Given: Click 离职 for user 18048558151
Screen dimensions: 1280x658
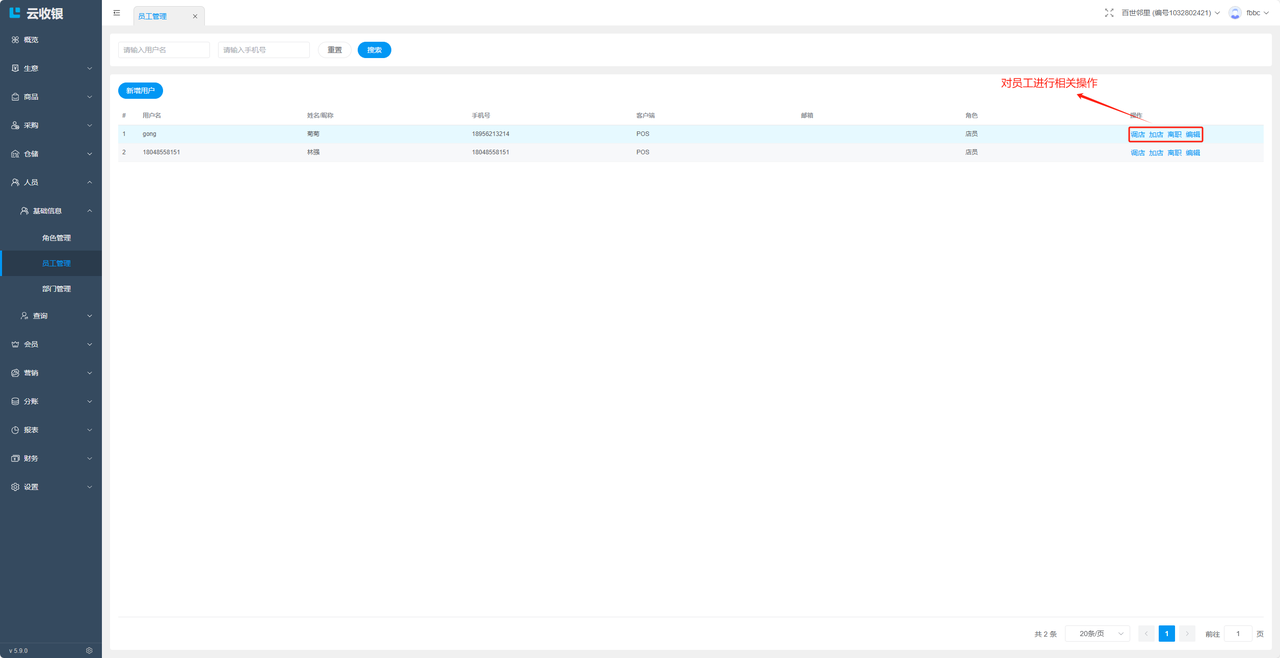Looking at the screenshot, I should click(1174, 153).
